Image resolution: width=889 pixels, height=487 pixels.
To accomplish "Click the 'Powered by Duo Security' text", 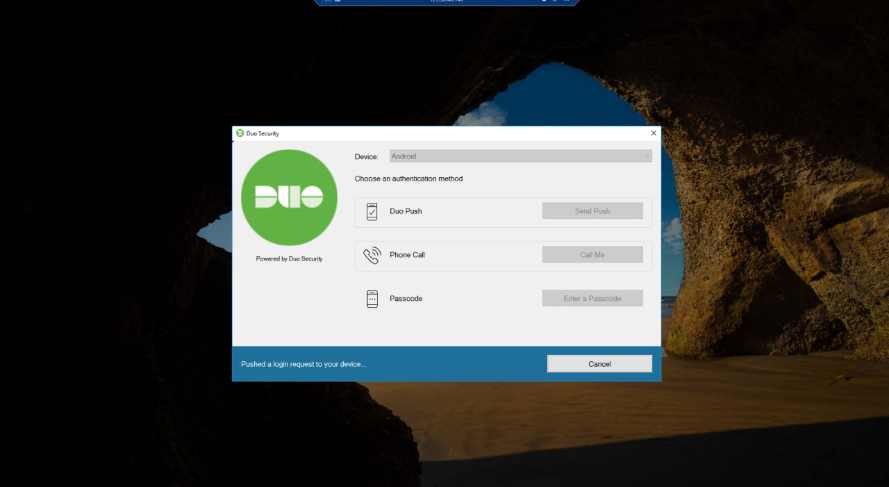I will 289,259.
